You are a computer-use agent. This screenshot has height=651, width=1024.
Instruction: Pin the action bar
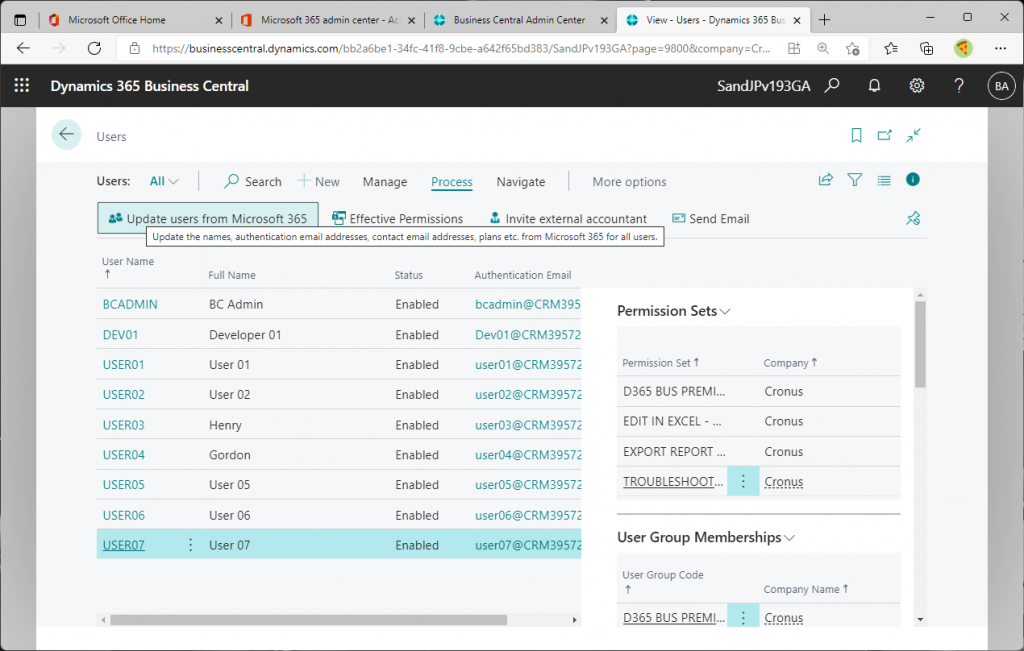point(913,219)
